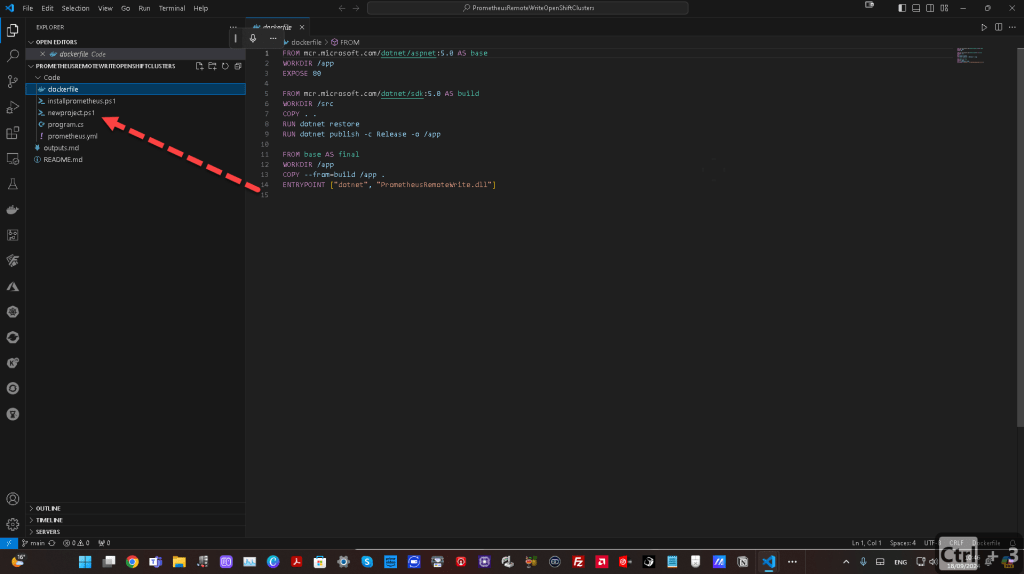1024x574 pixels.
Task: Open remote window indicator in status bar
Action: pyautogui.click(x=8, y=543)
